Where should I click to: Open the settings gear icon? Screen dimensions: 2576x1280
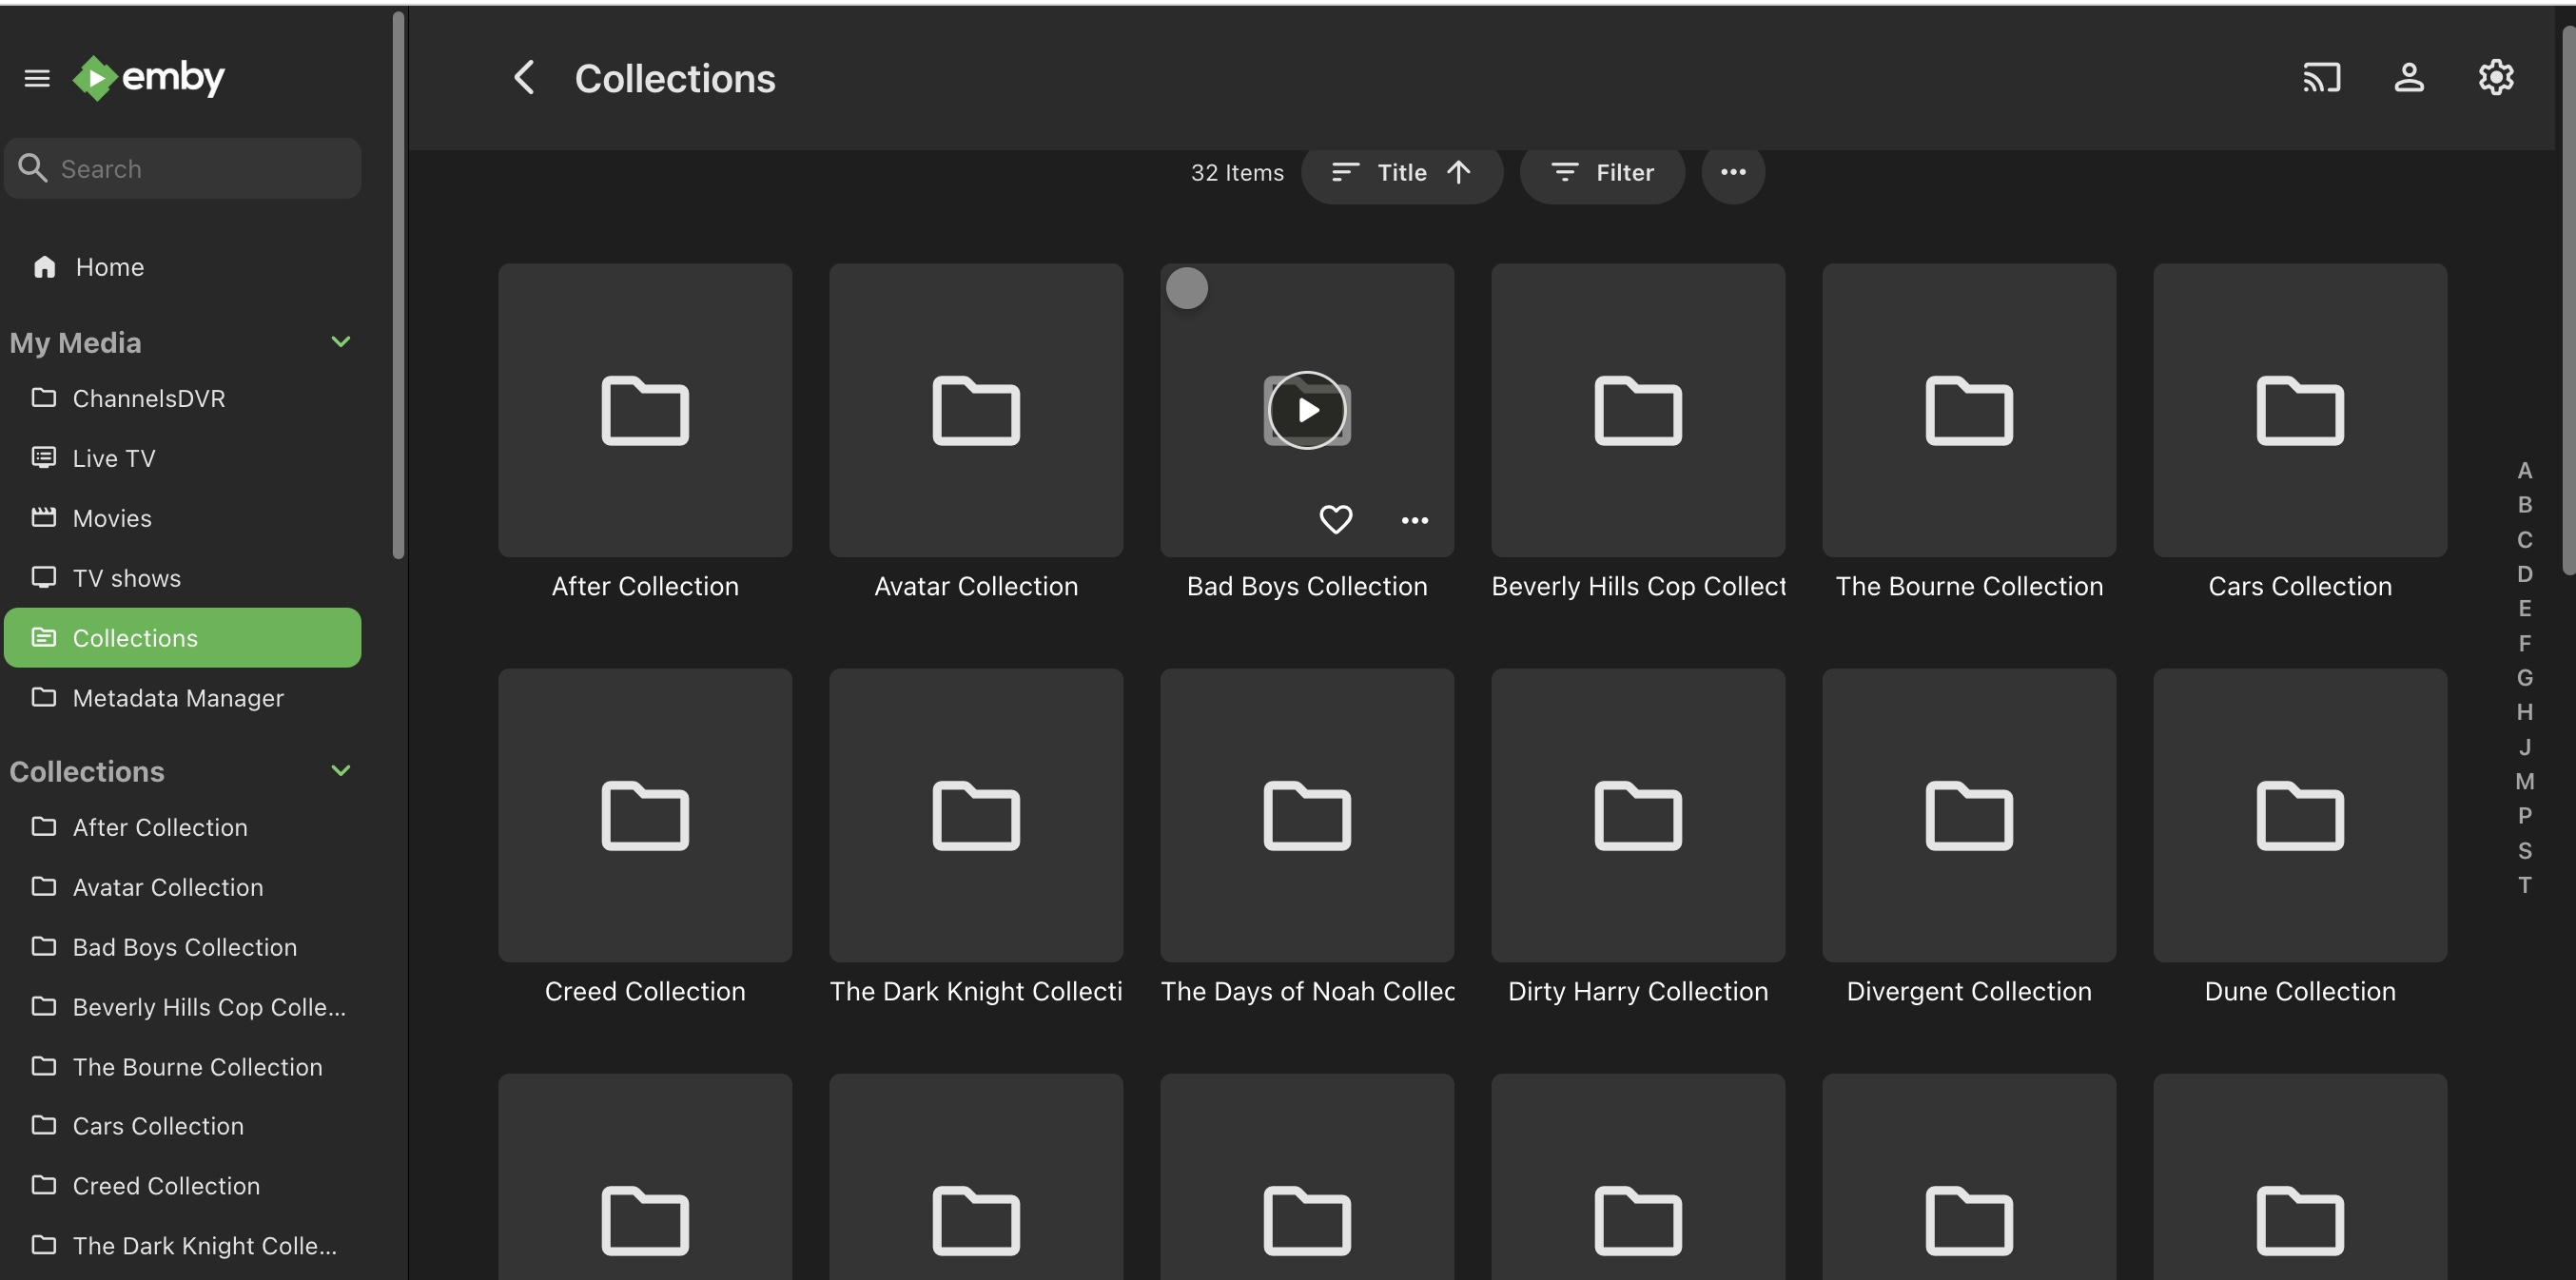(2495, 77)
